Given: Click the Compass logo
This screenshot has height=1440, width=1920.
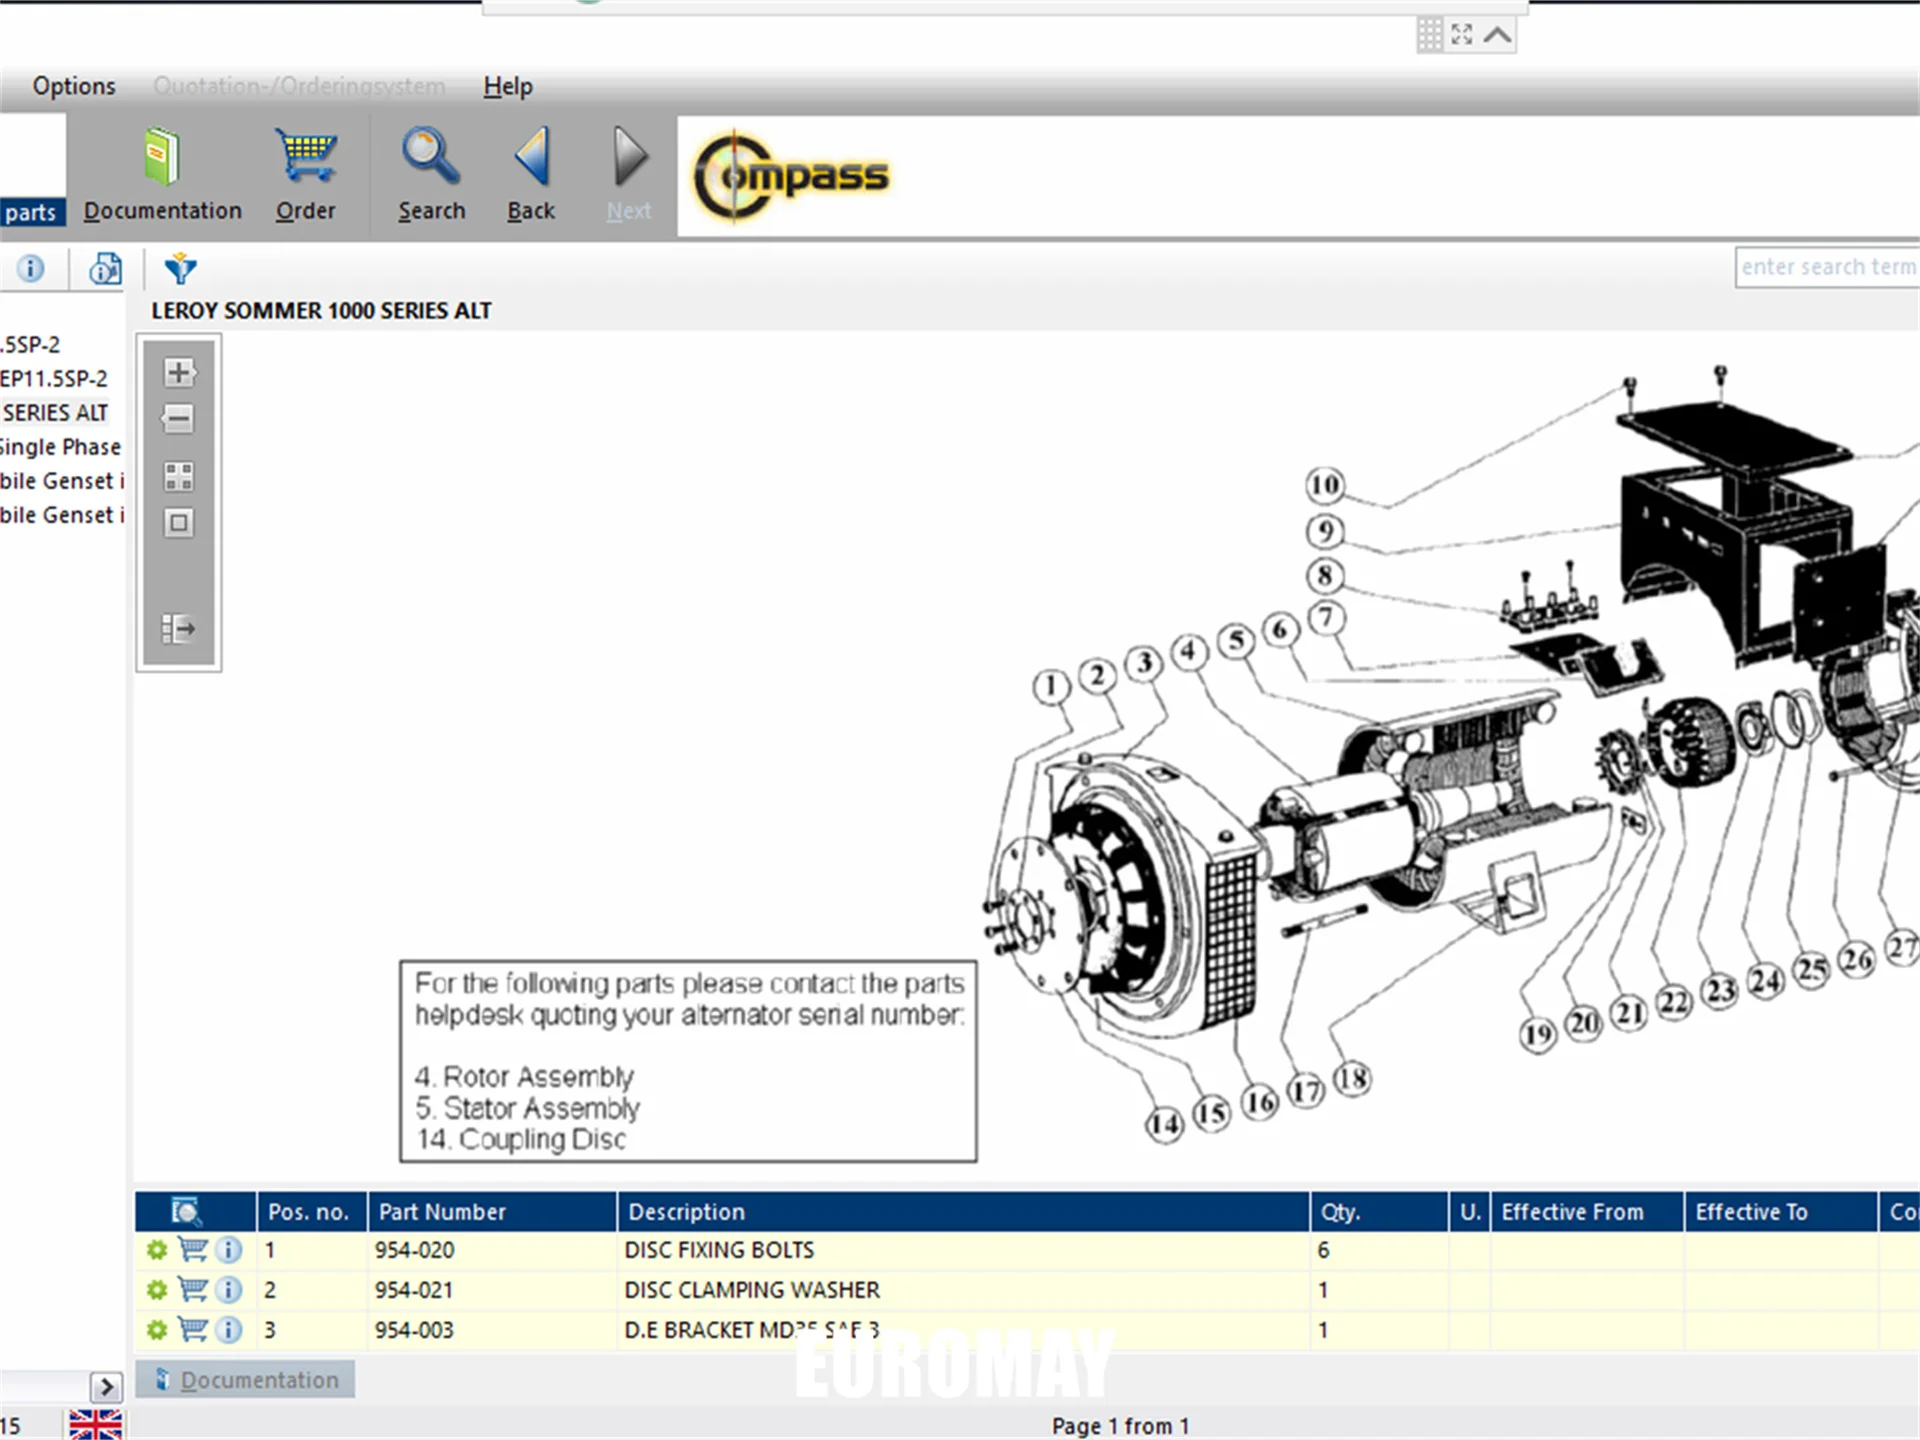Looking at the screenshot, I should coord(791,176).
